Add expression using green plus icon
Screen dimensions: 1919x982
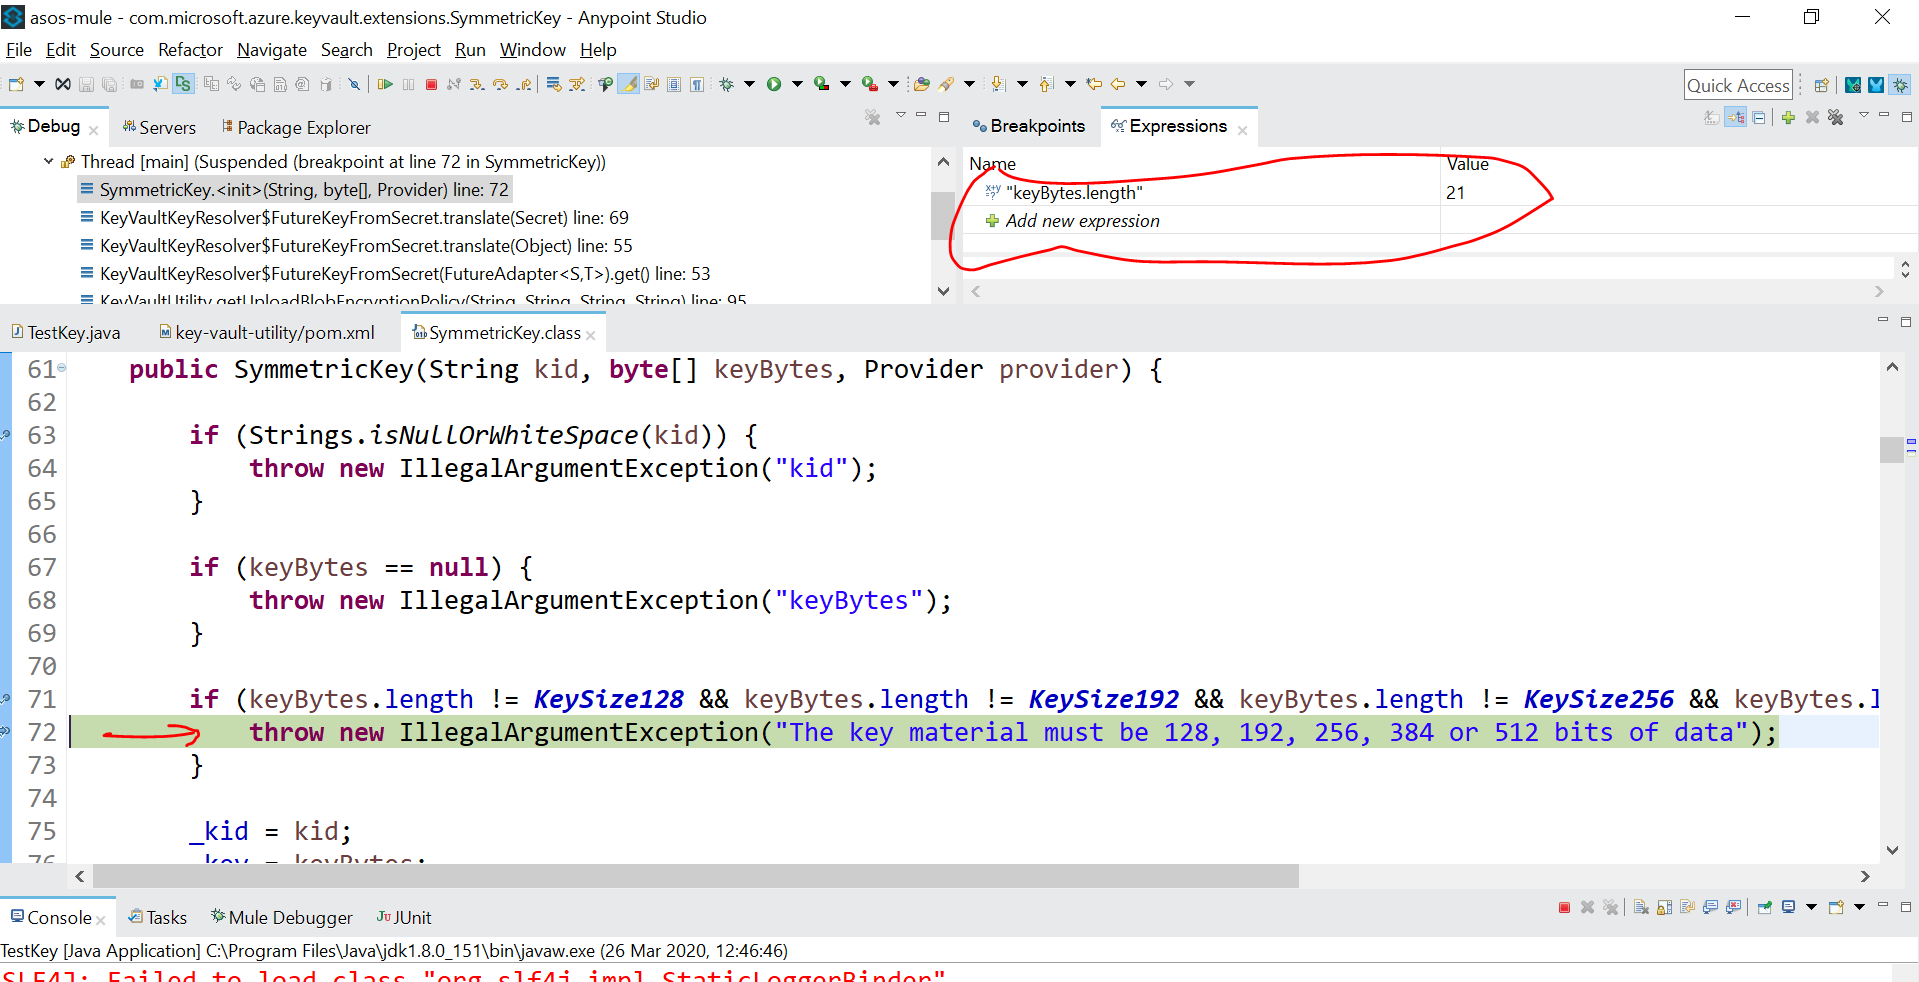(1788, 117)
